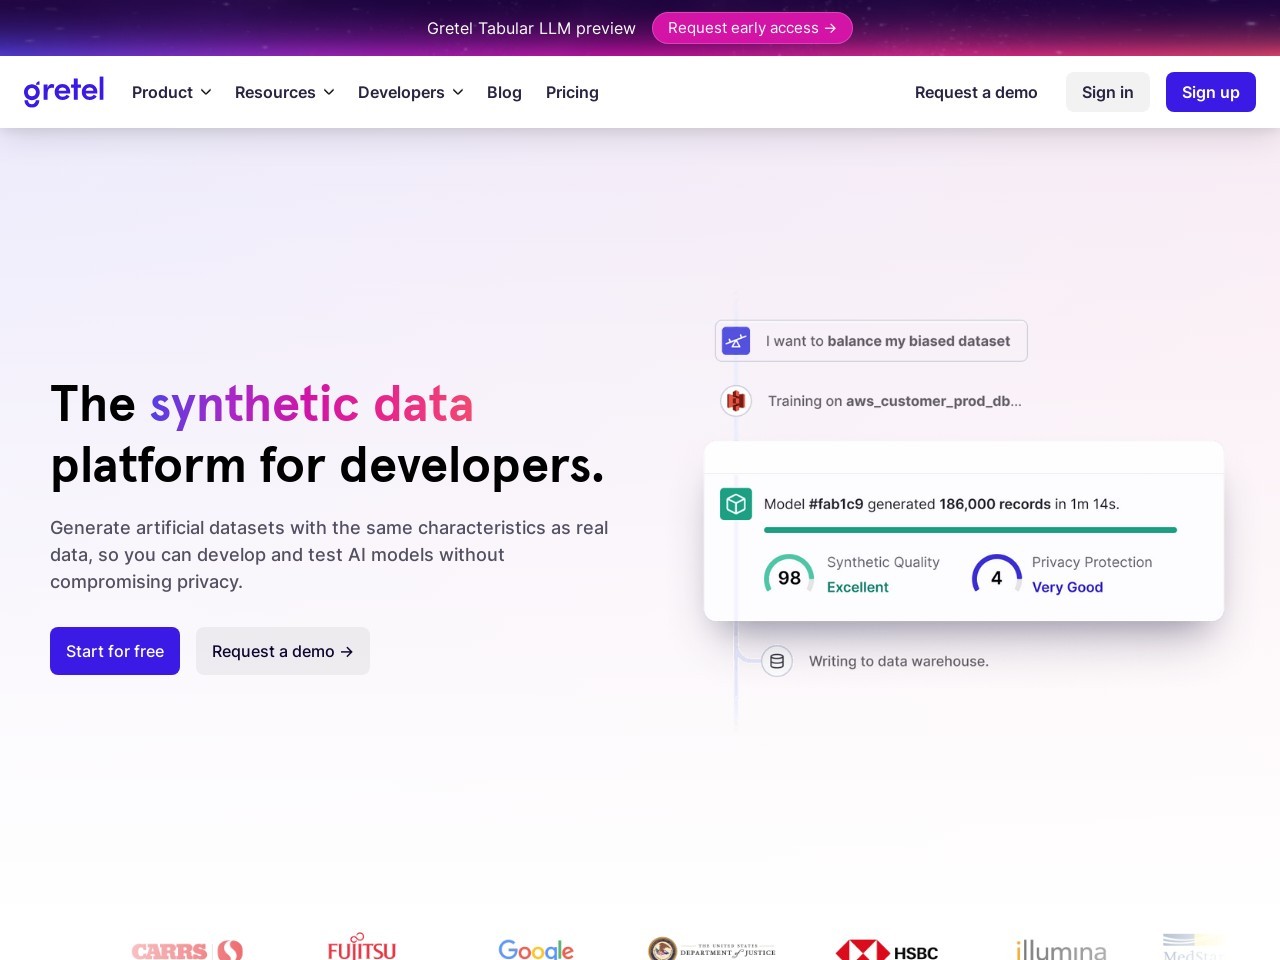Click the Google logo in partner row
Image resolution: width=1280 pixels, height=960 pixels.
pyautogui.click(x=536, y=950)
